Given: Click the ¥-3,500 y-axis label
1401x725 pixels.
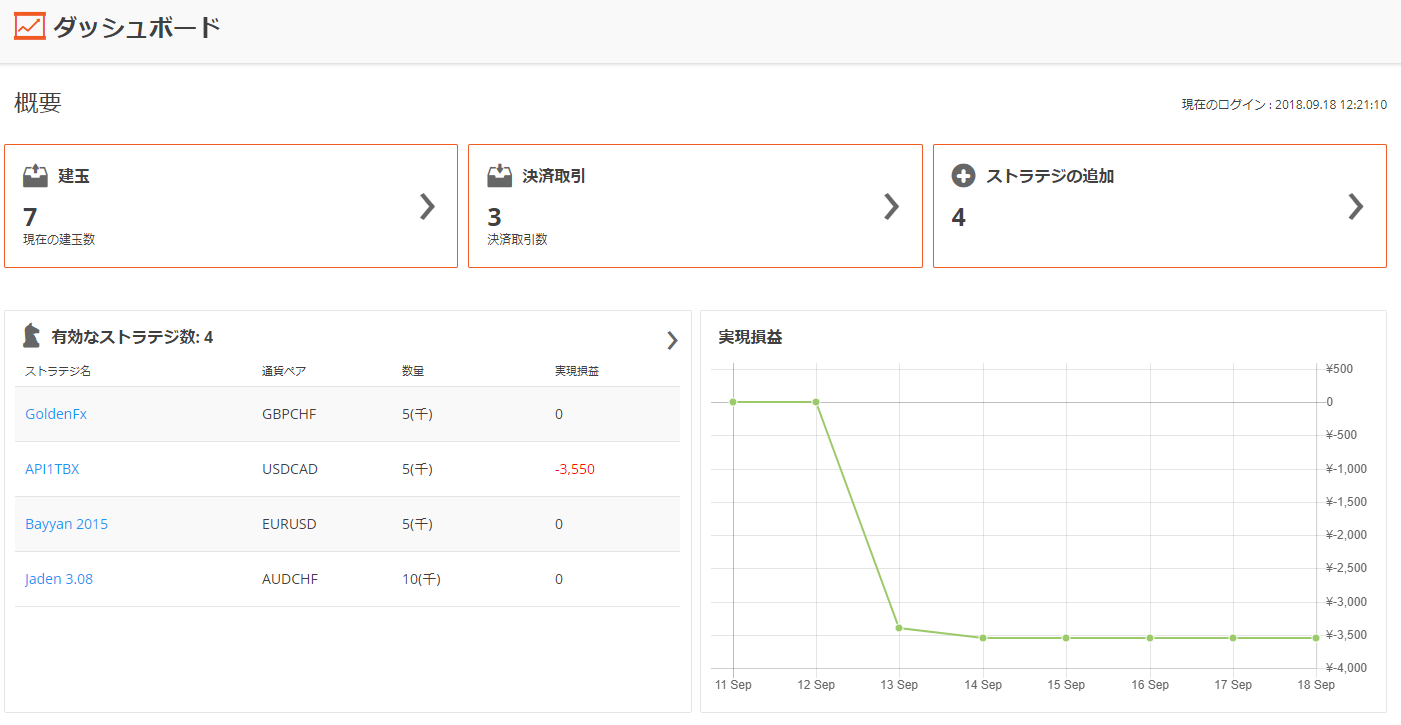Looking at the screenshot, I should point(1346,635).
